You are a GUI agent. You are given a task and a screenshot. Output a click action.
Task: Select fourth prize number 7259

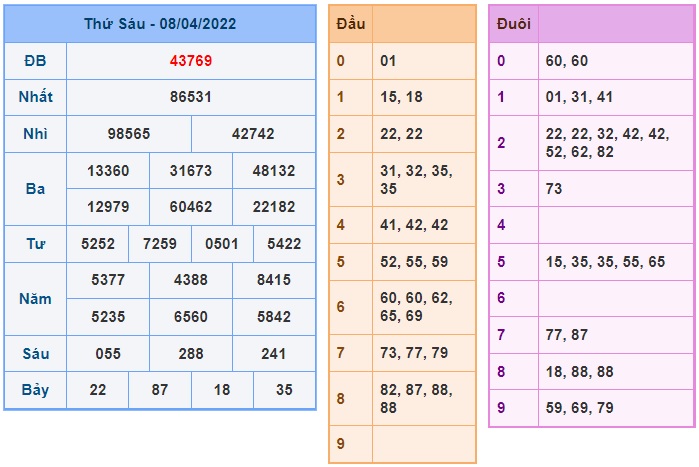point(160,244)
